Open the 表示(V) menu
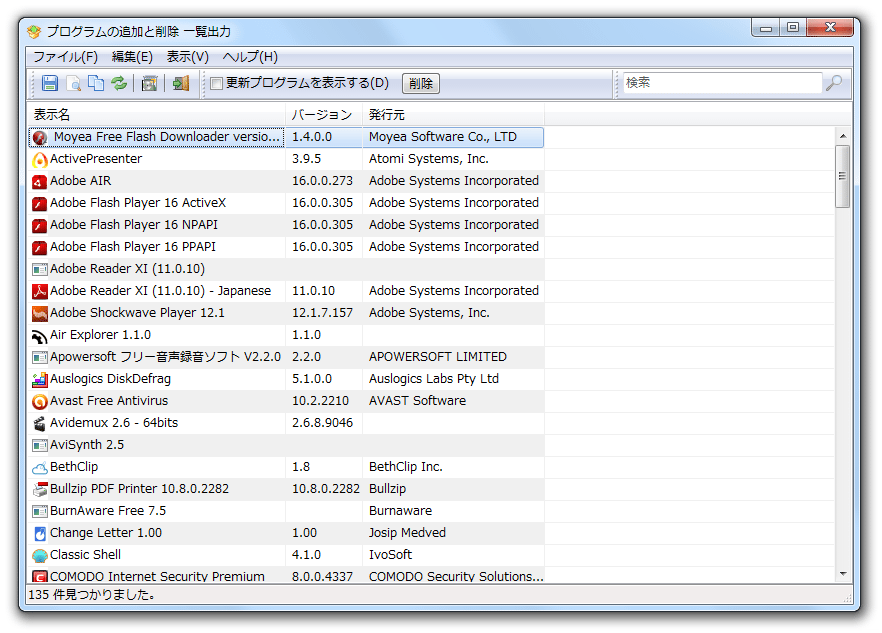 pos(187,57)
